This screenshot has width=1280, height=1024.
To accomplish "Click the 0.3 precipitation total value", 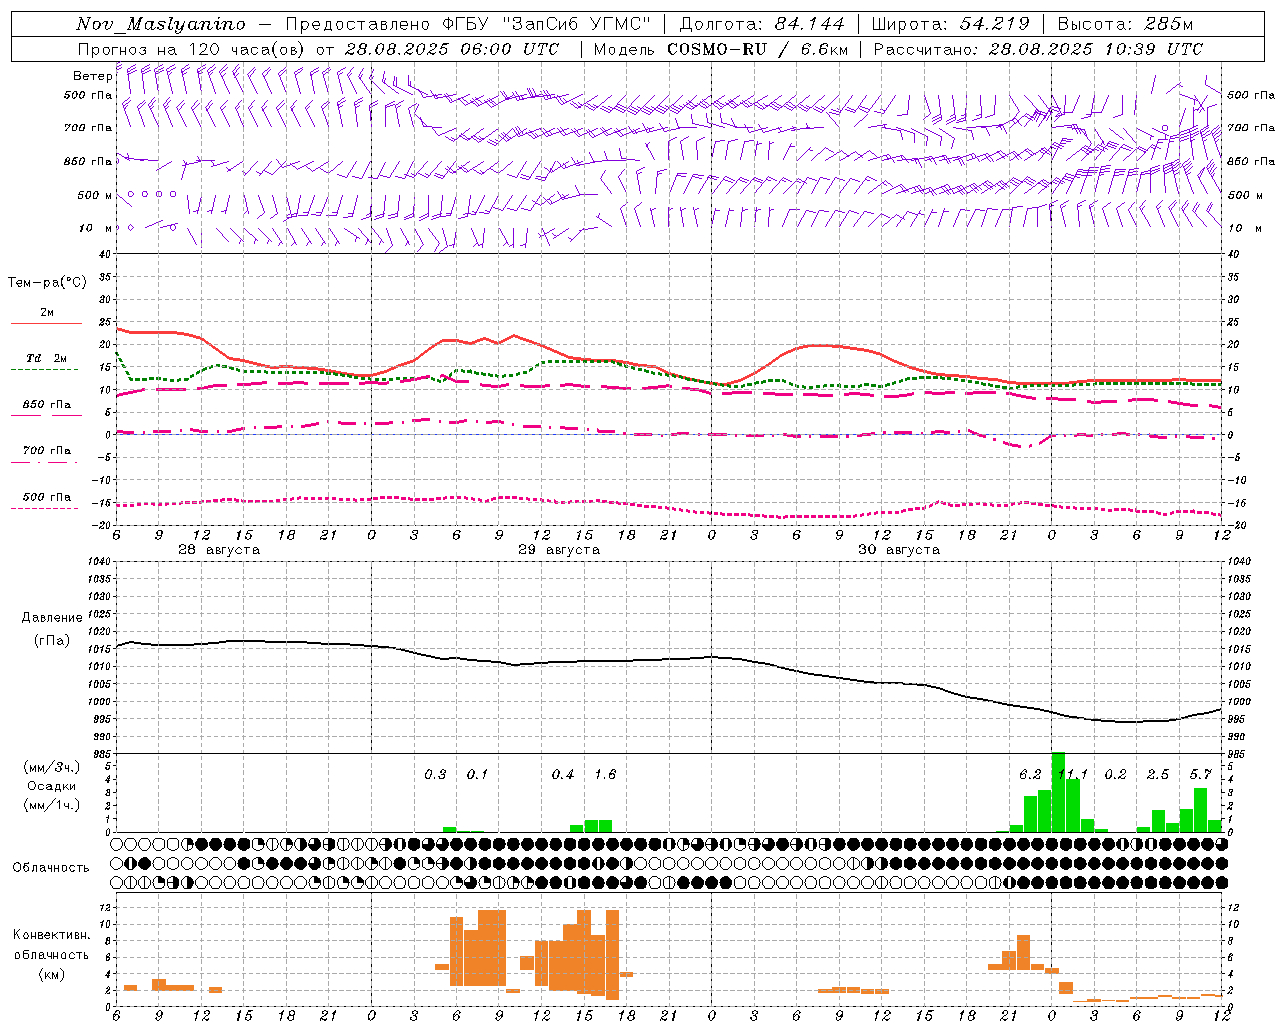I will click(435, 775).
